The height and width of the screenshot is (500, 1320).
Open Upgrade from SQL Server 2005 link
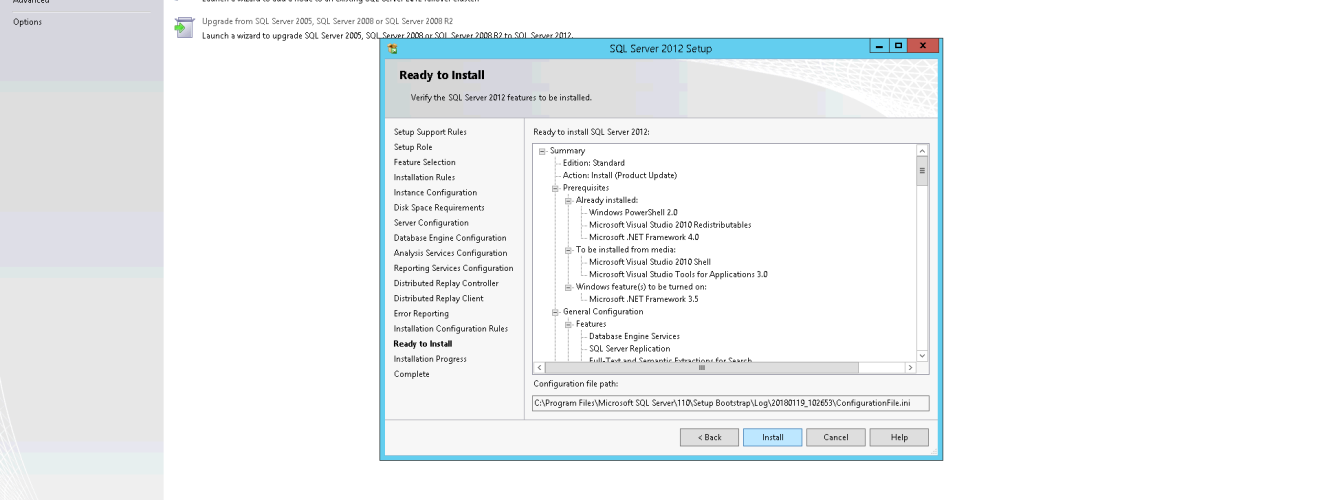[x=327, y=21]
